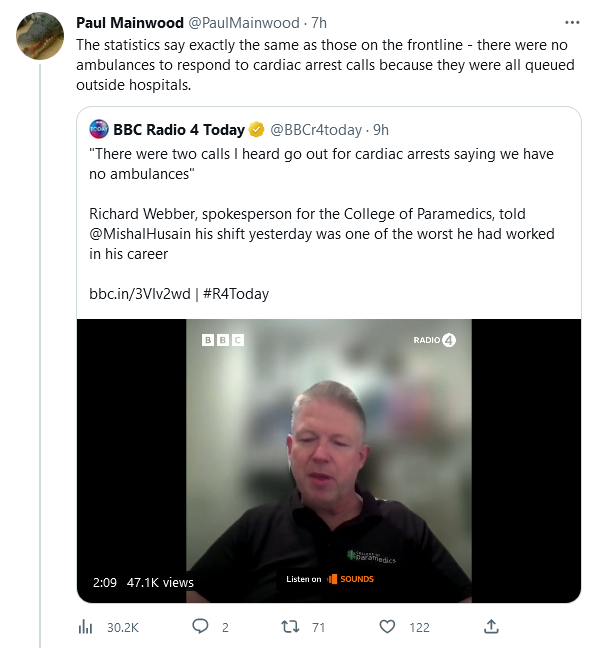The height and width of the screenshot is (648, 598).
Task: Click the share upload icon
Action: [491, 627]
